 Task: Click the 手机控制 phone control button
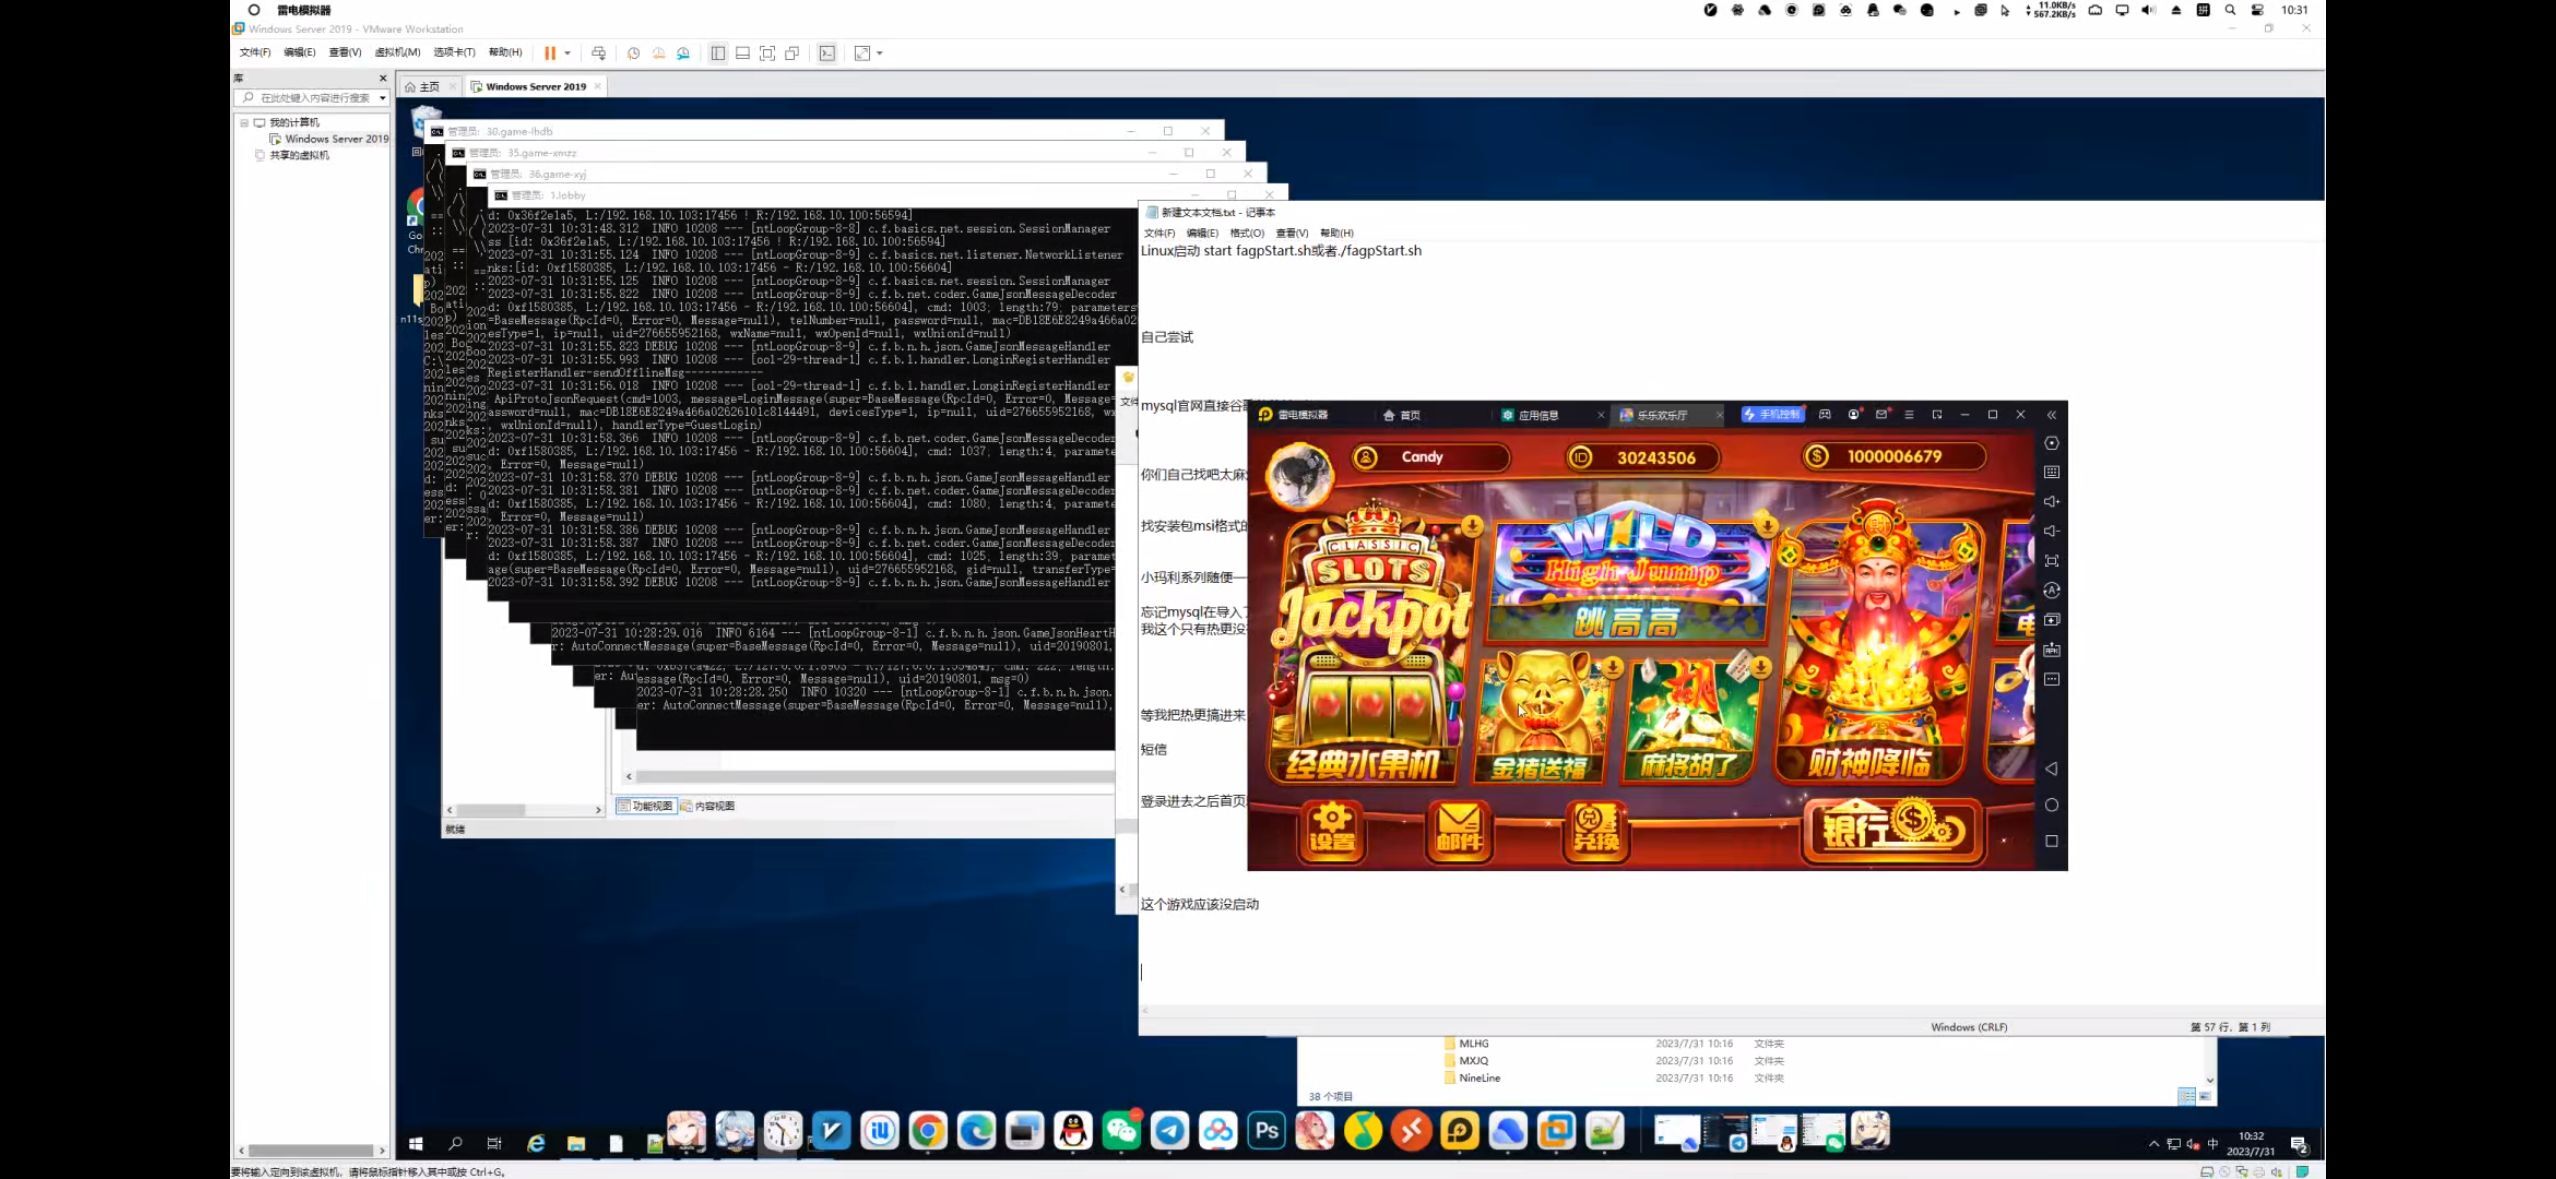coord(1772,414)
